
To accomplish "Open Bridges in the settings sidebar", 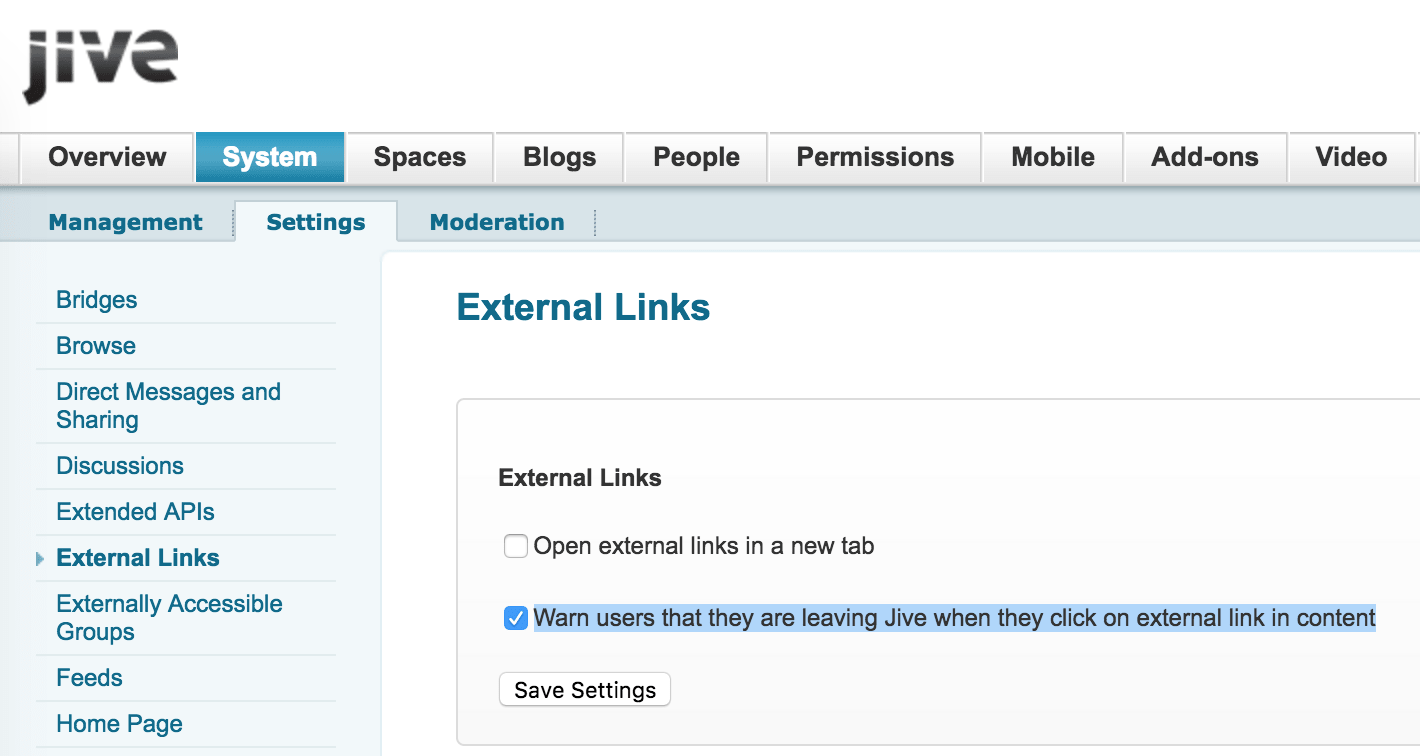I will [x=97, y=300].
